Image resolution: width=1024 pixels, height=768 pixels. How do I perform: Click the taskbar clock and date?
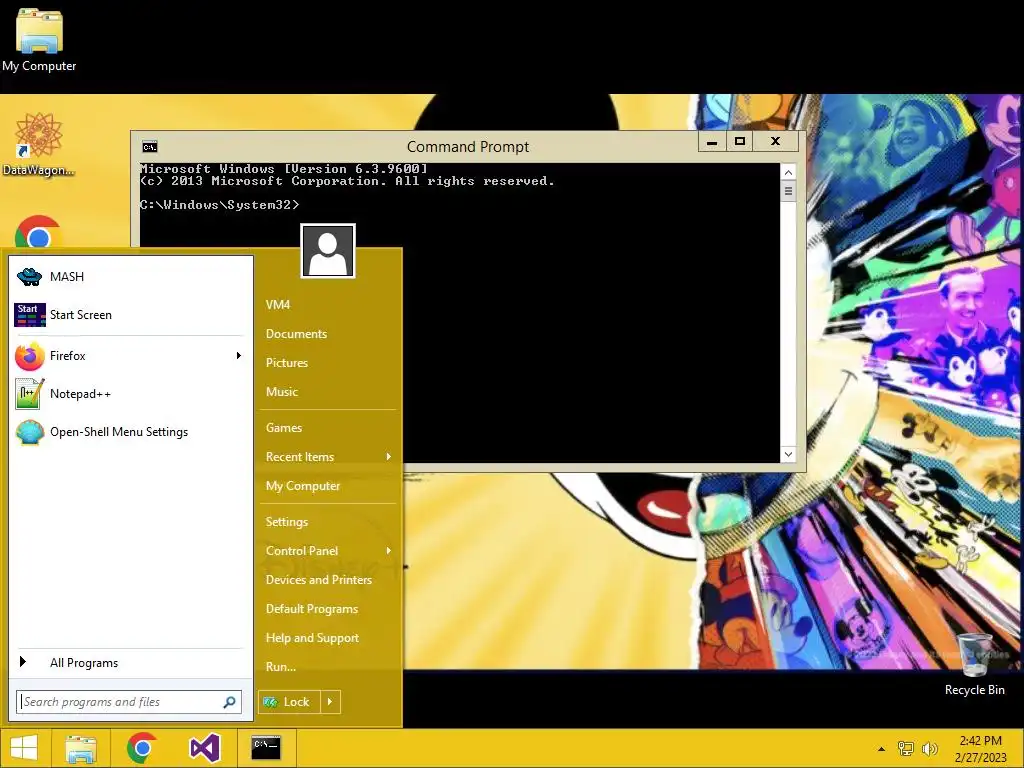980,749
